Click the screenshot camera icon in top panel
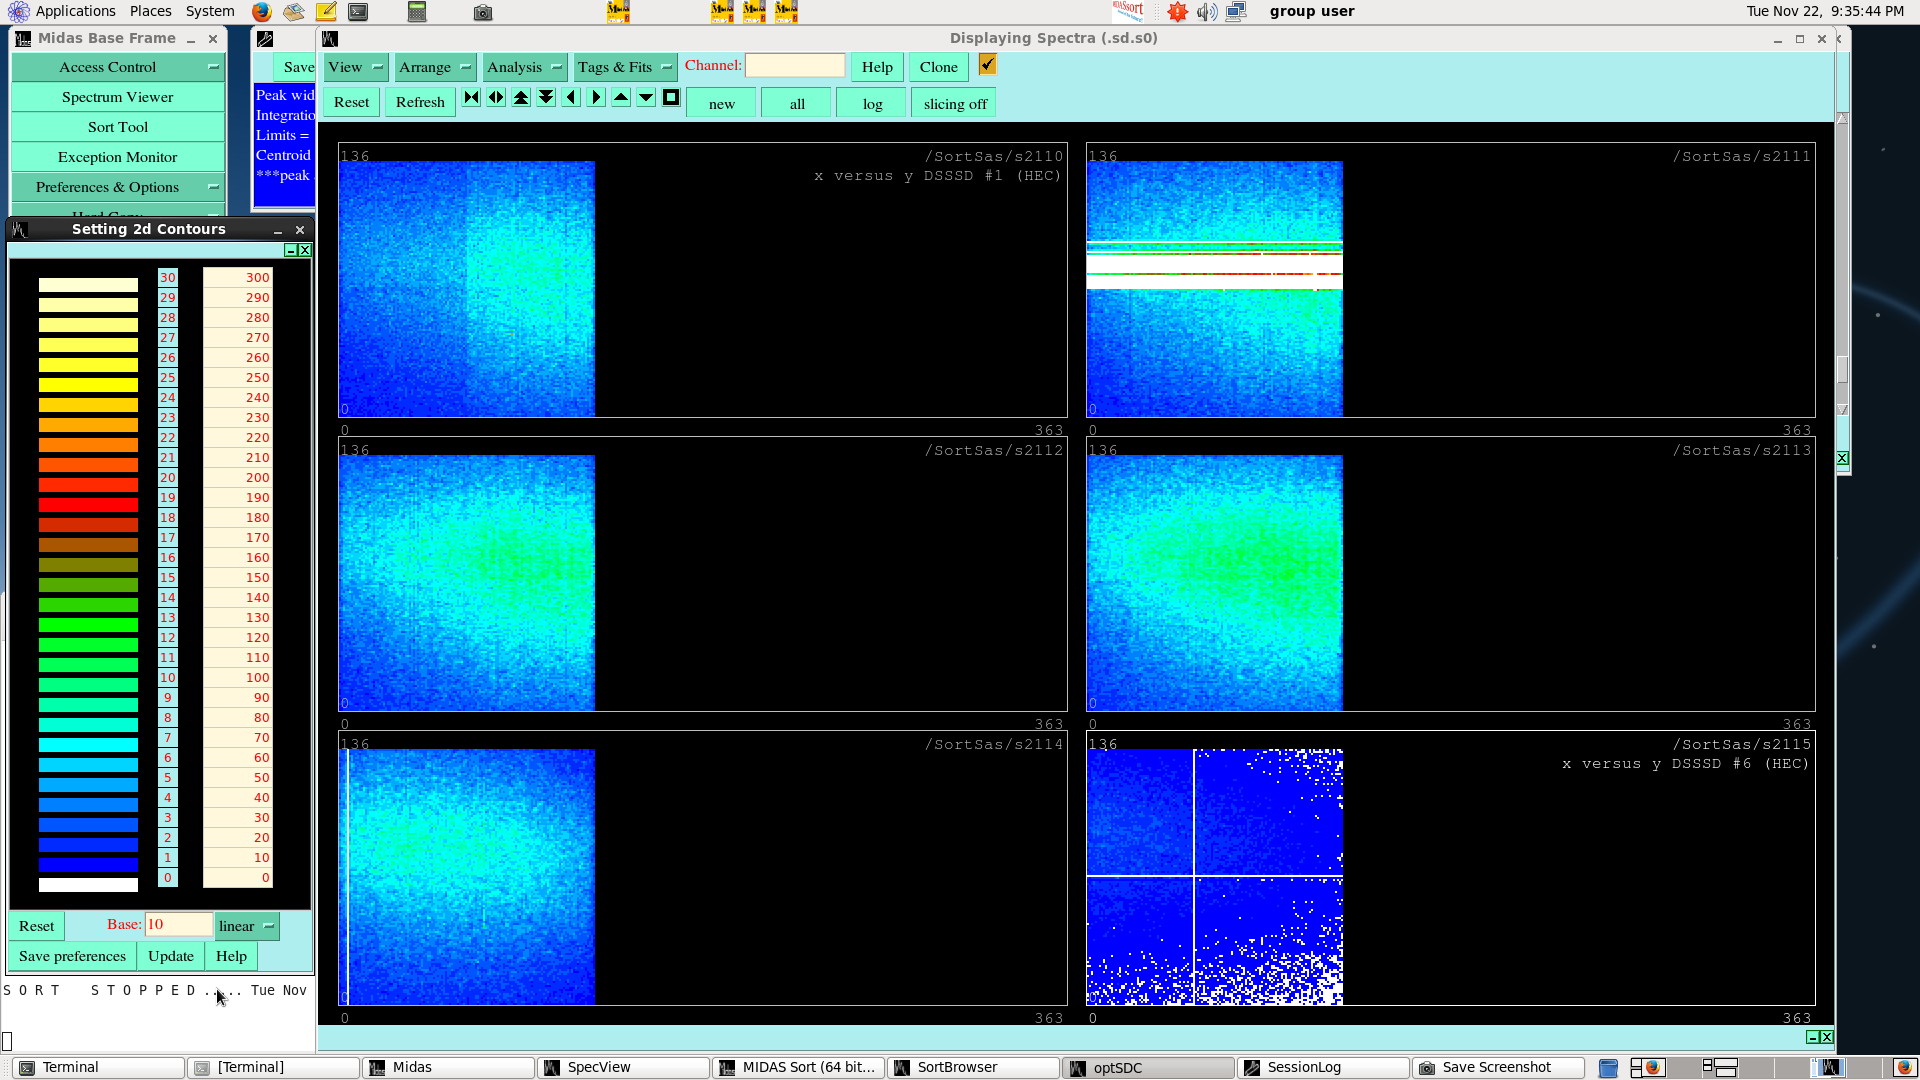The height and width of the screenshot is (1080, 1920). pos(482,12)
